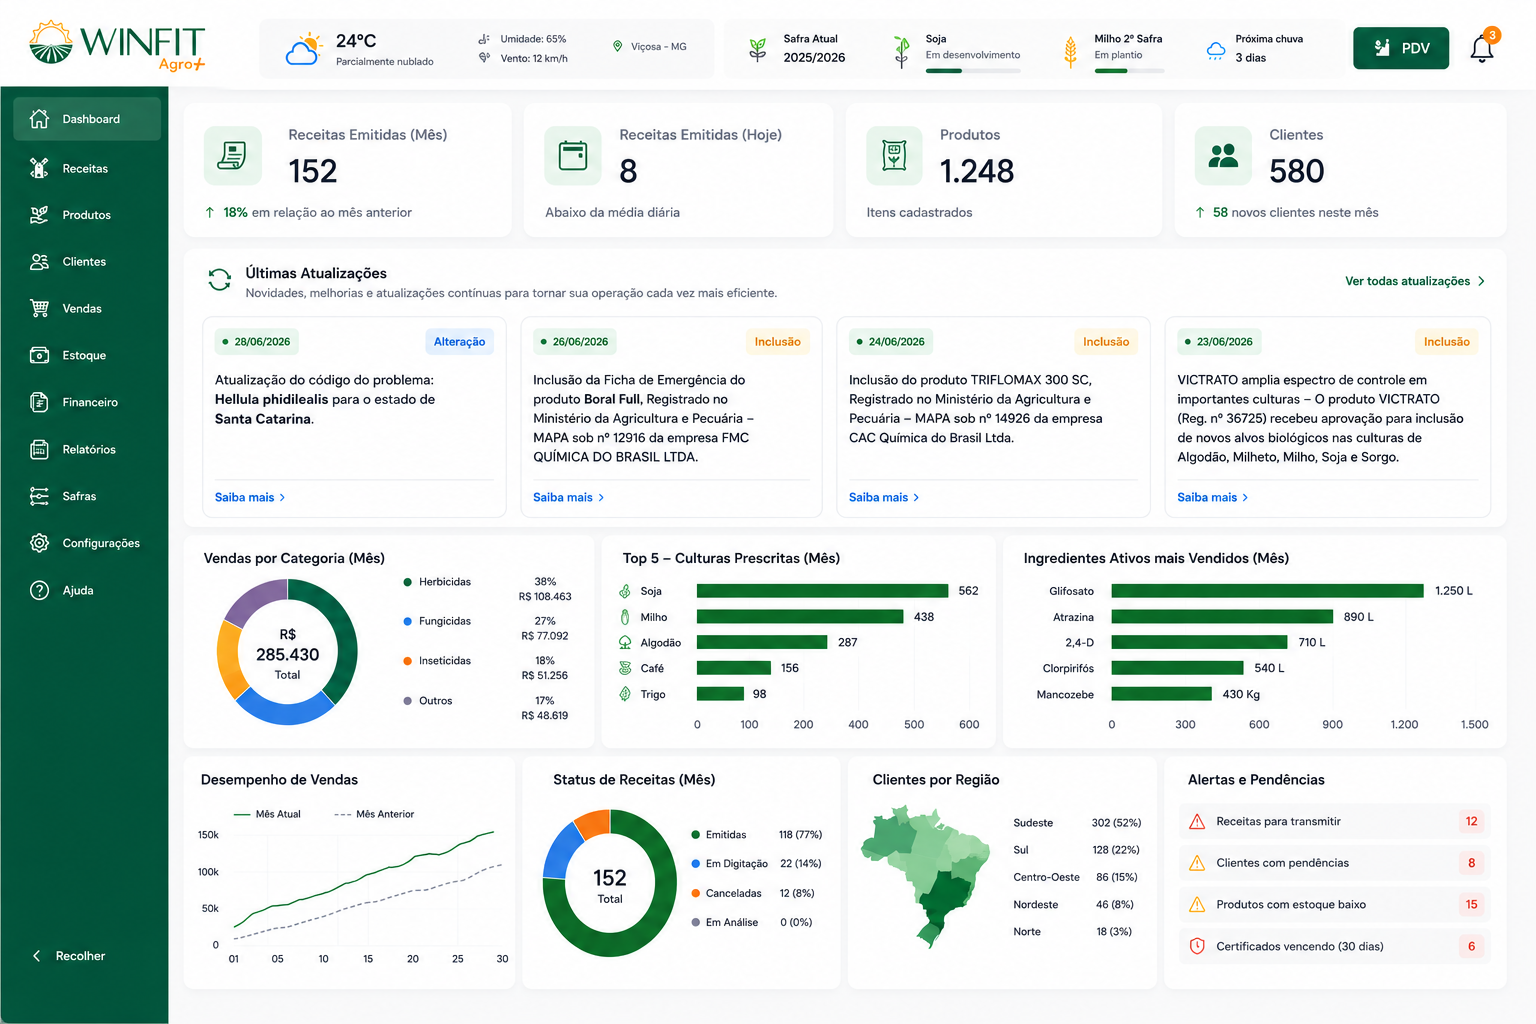The image size is (1536, 1024).
Task: Select Dashboard in the sidebar
Action: 87,119
